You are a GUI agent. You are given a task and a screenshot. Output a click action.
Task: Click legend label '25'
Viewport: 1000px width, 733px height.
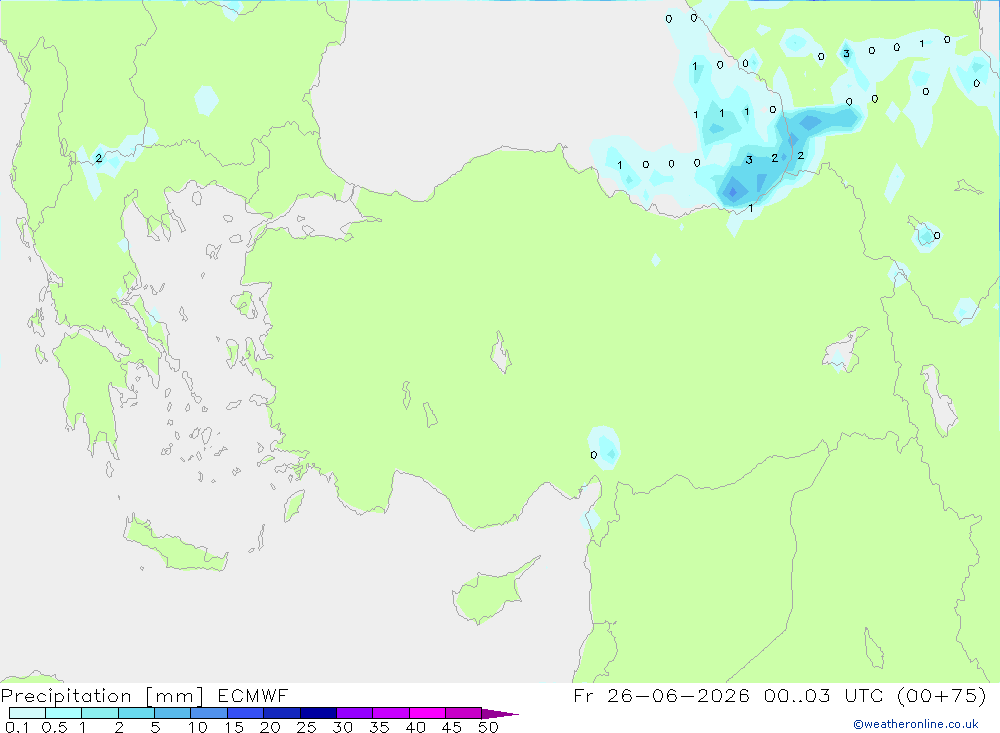(x=306, y=727)
